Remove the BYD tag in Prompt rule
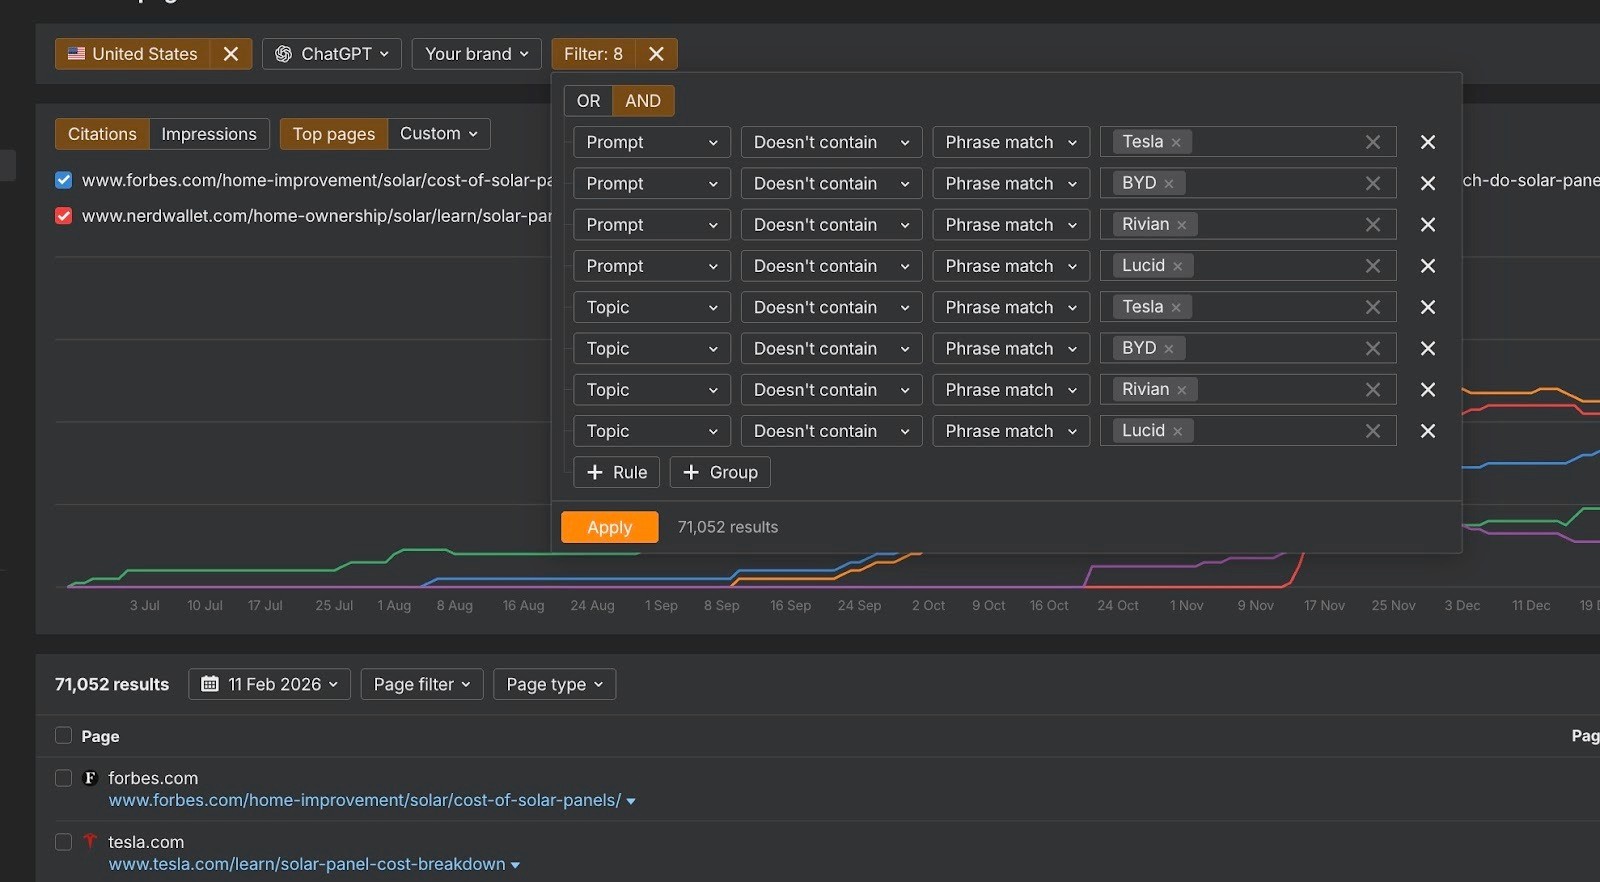1600x882 pixels. pyautogui.click(x=1168, y=184)
